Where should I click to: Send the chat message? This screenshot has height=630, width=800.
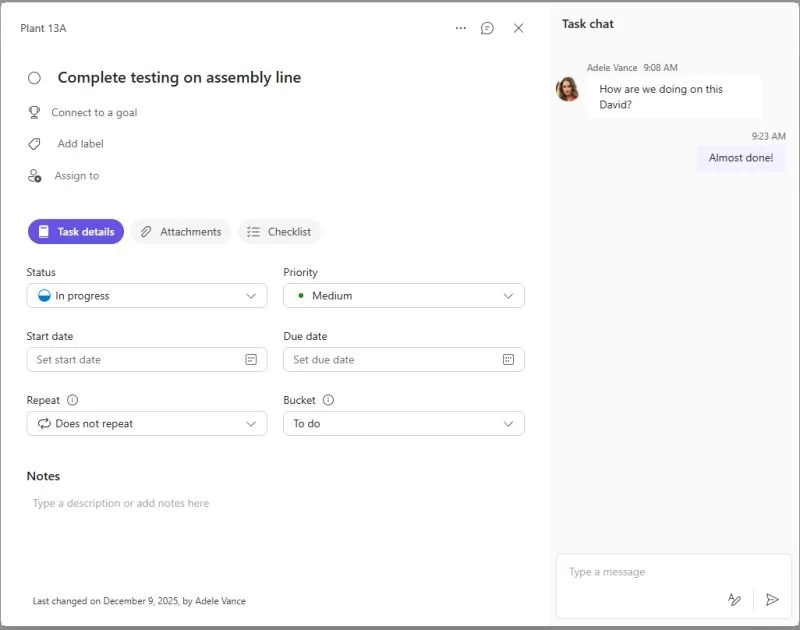[771, 599]
